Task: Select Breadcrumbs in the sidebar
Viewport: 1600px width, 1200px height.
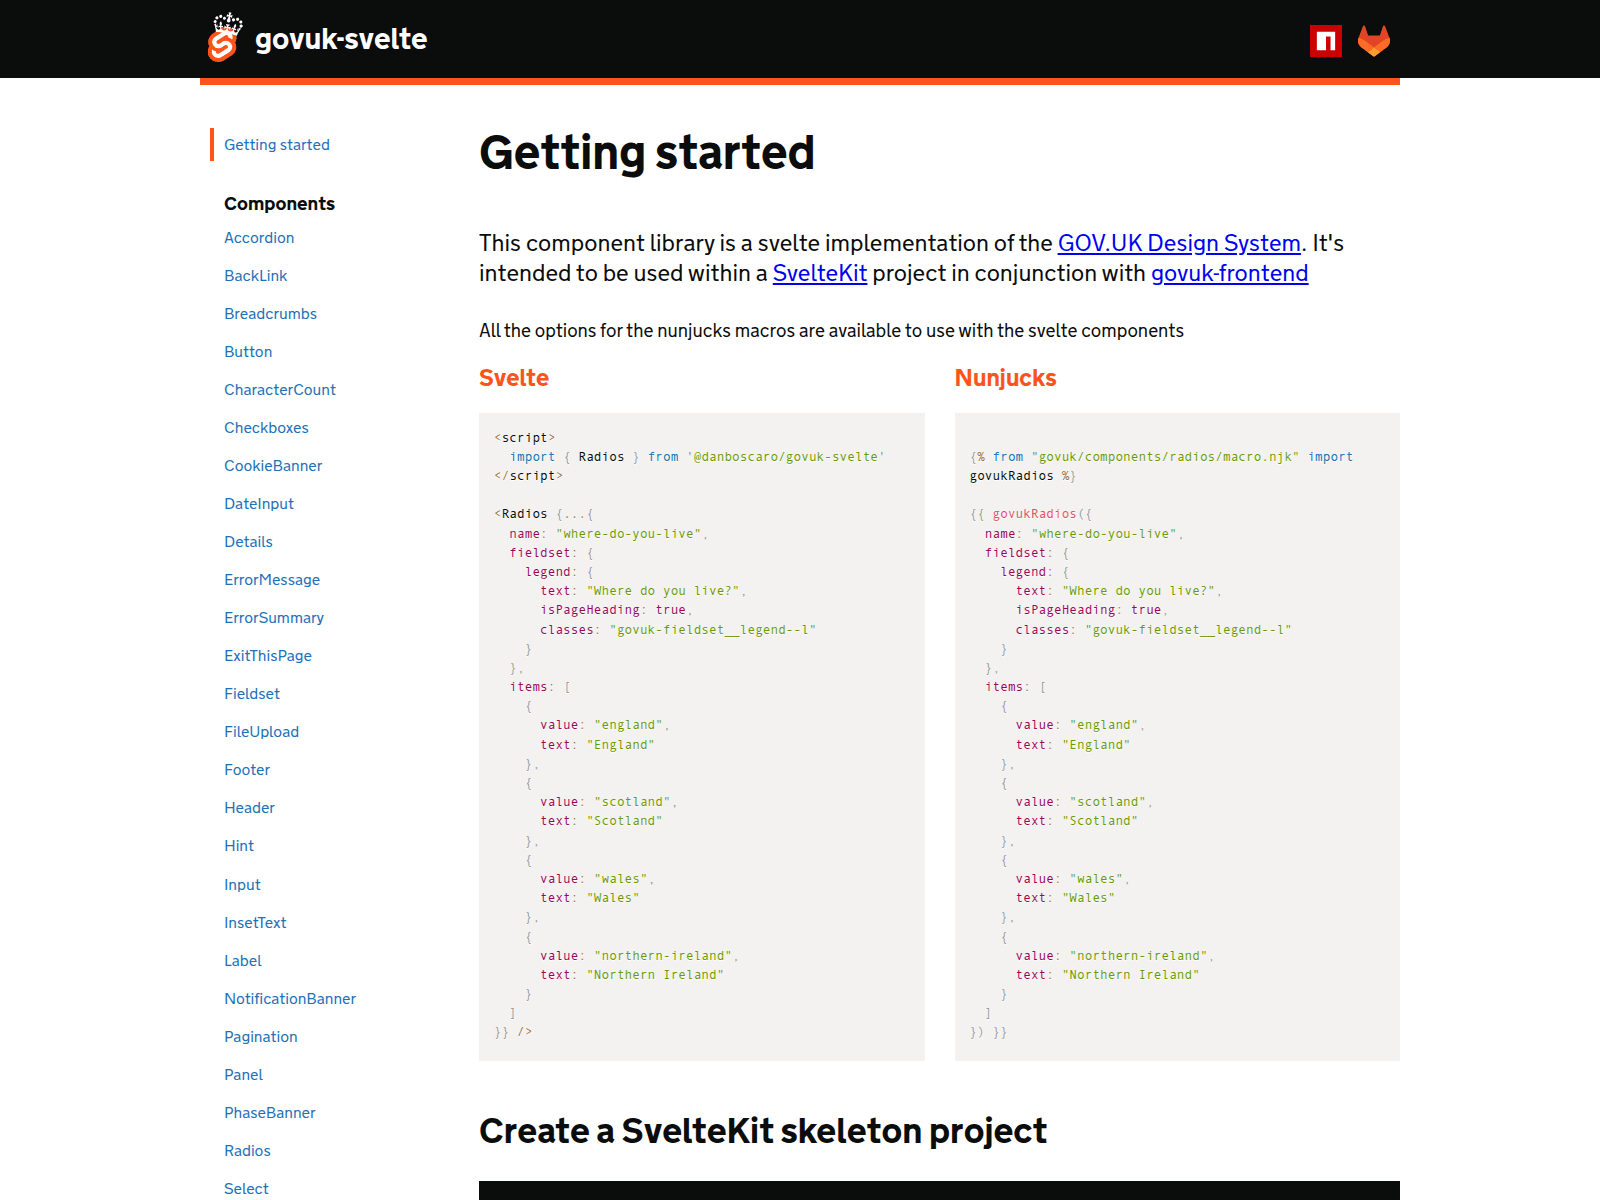Action: click(271, 314)
